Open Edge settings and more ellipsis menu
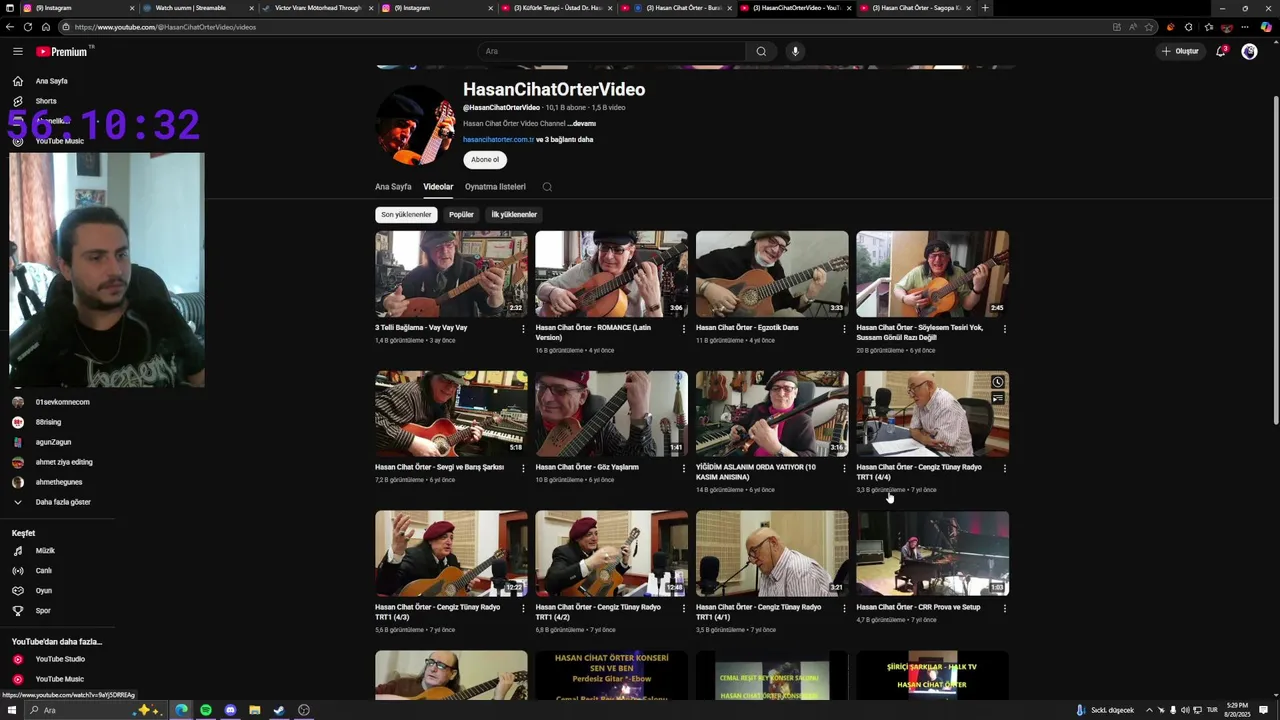This screenshot has height=720, width=1280. pos(1247,27)
